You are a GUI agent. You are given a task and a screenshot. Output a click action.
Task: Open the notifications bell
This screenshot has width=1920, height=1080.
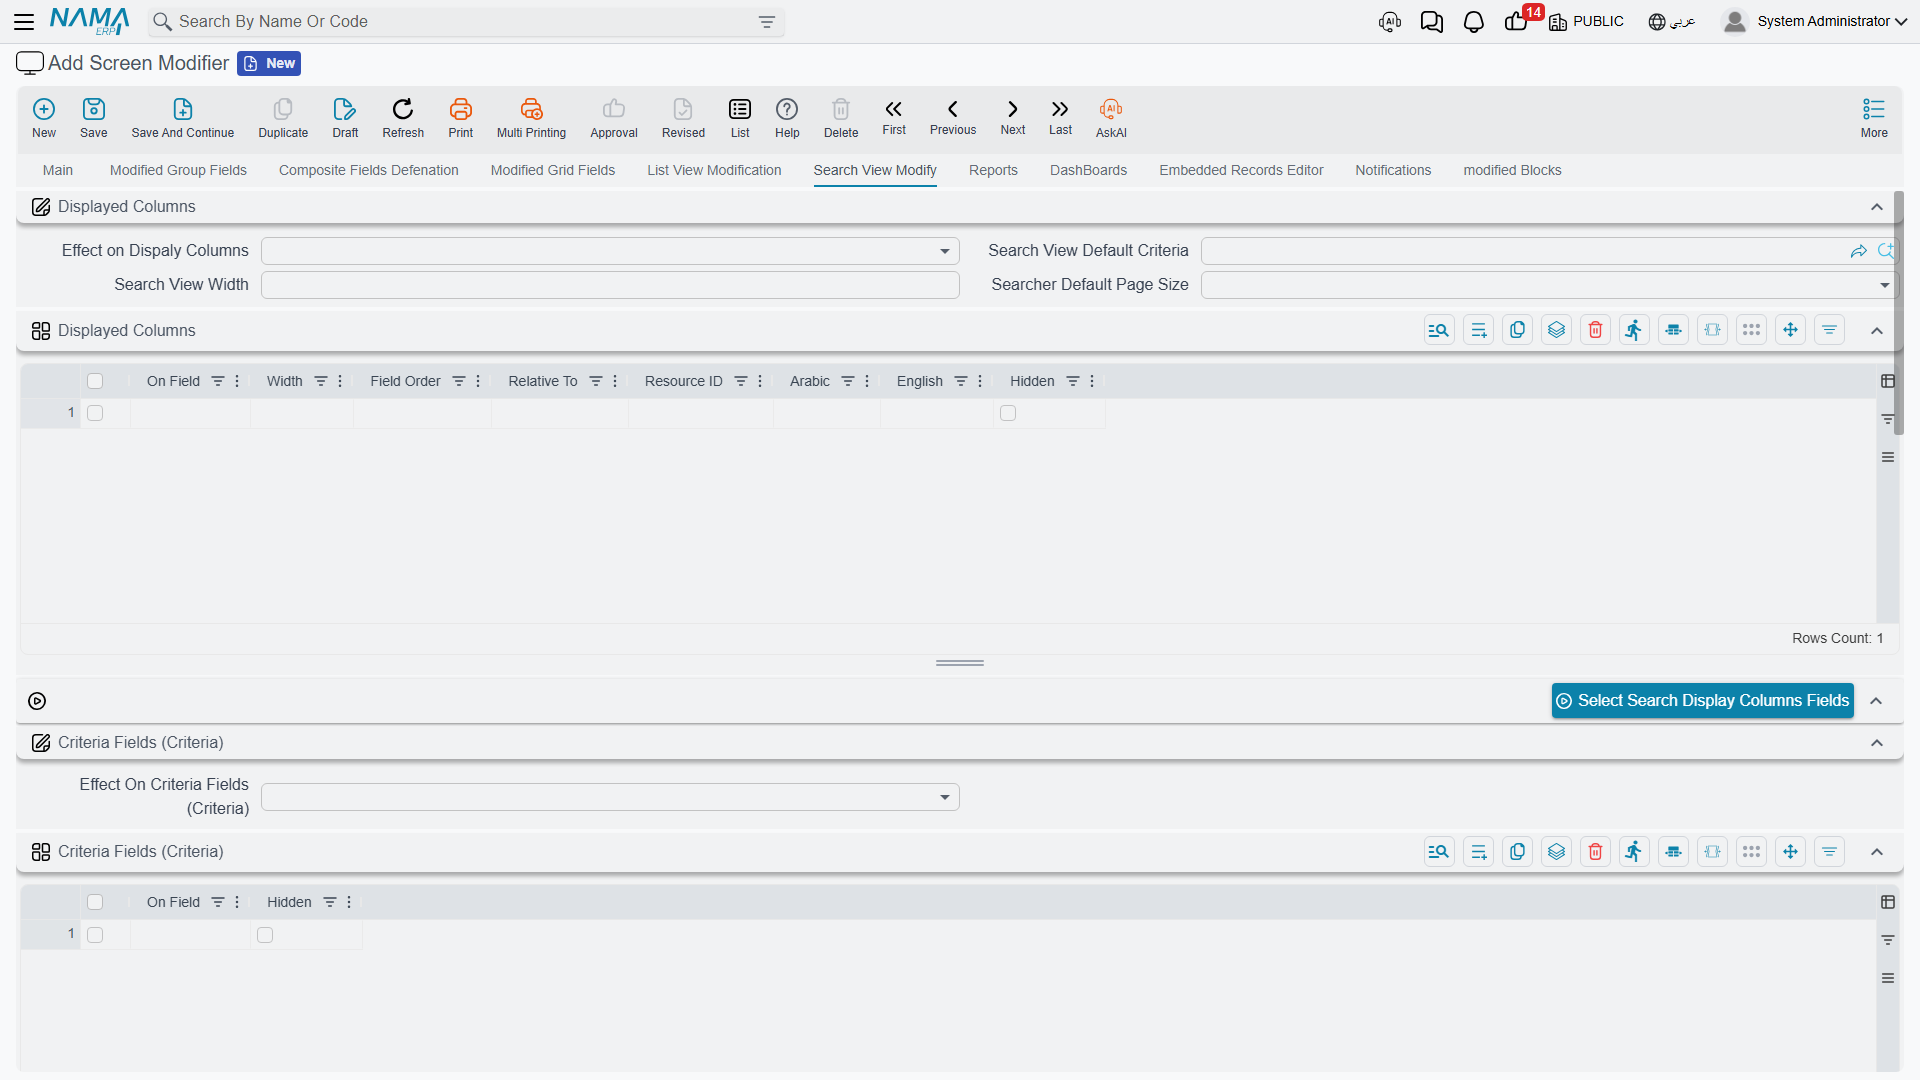pyautogui.click(x=1474, y=22)
